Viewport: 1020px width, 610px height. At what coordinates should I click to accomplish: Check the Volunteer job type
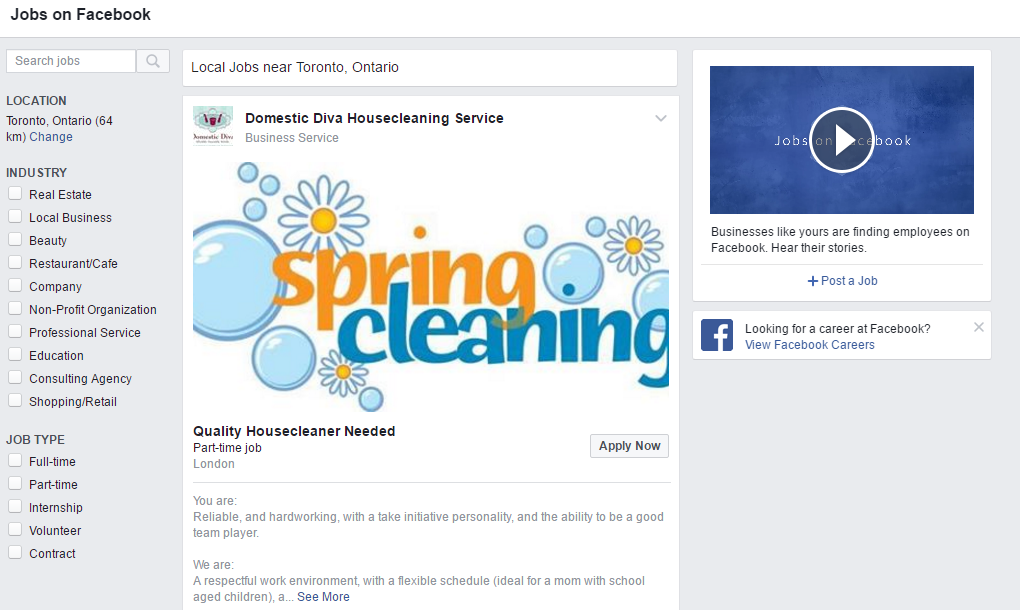coord(15,530)
